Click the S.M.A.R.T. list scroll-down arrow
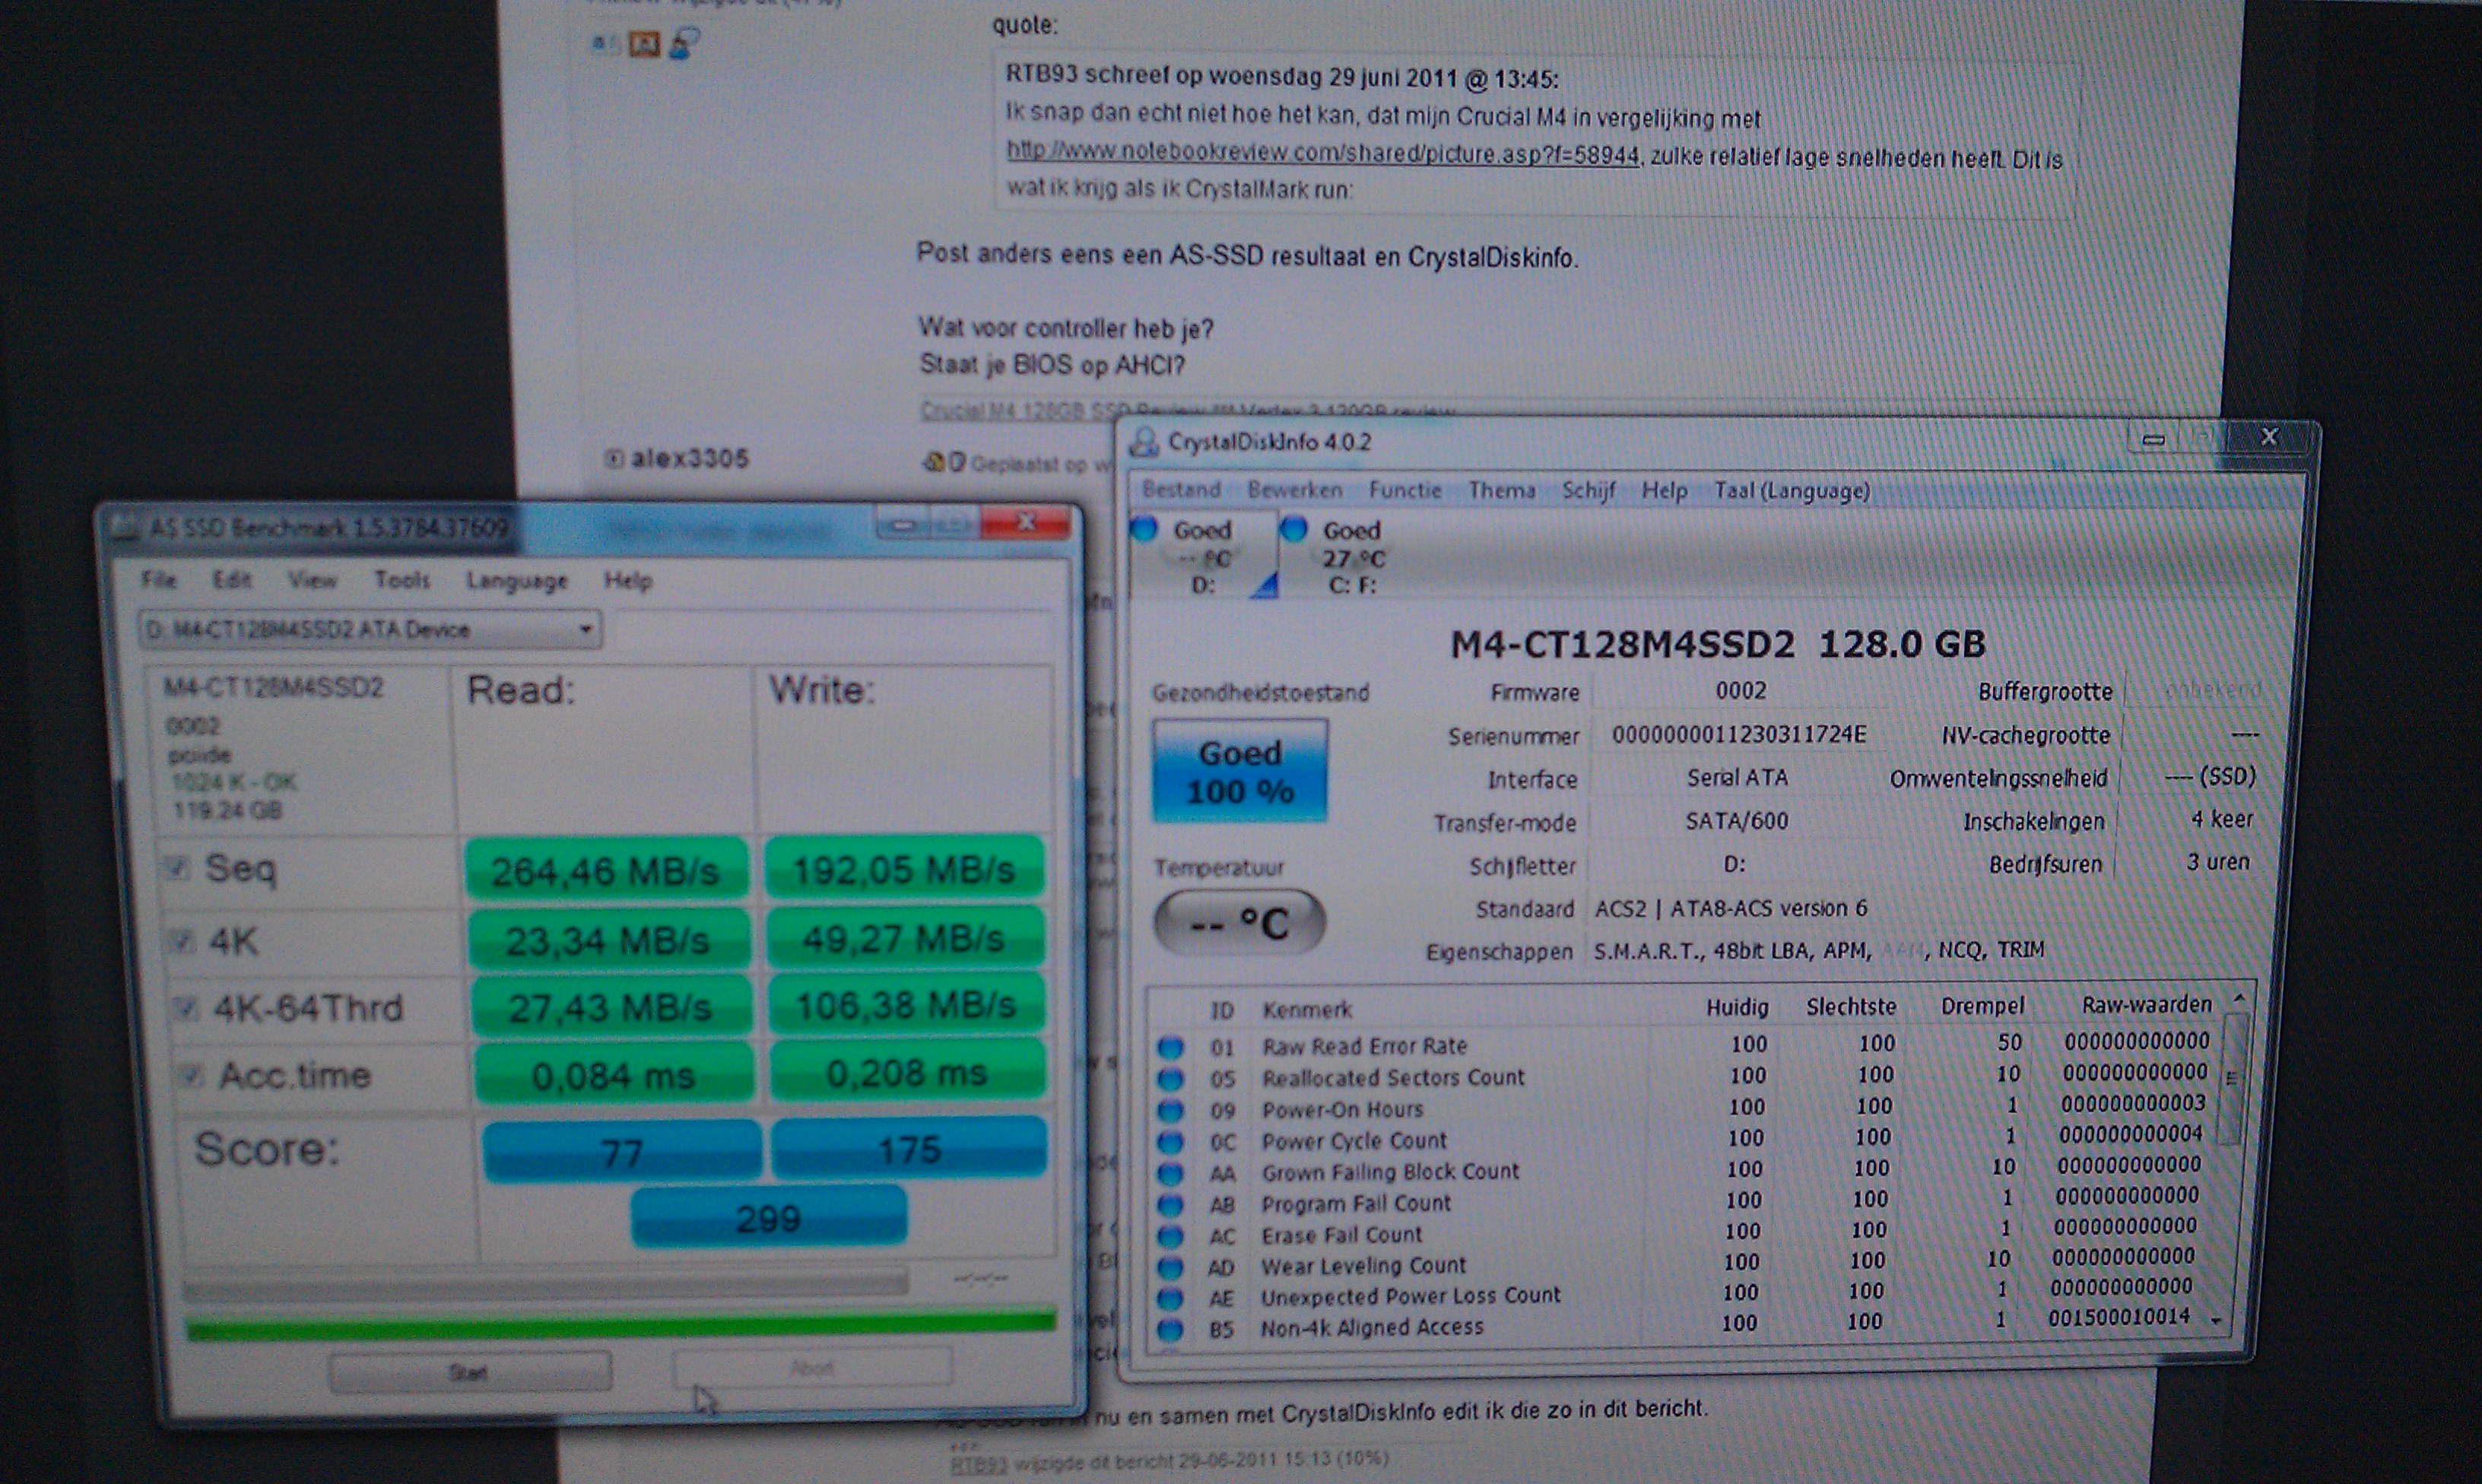Screen dimensions: 2482x1484 coord(2217,1321)
